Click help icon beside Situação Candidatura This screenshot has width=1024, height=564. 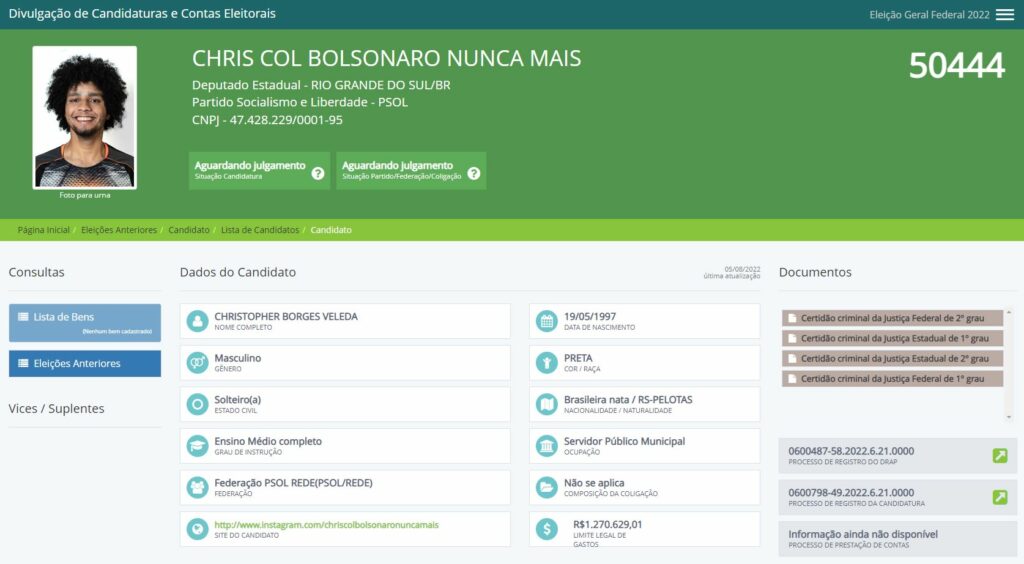[318, 173]
